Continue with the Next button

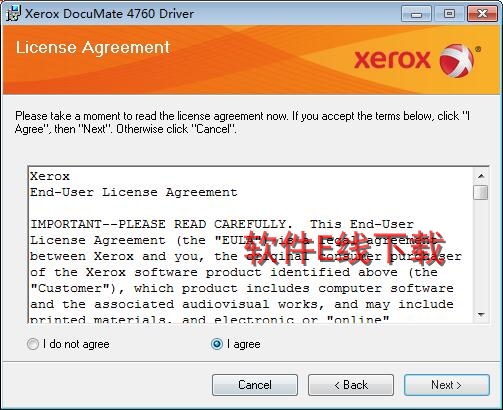pyautogui.click(x=447, y=385)
